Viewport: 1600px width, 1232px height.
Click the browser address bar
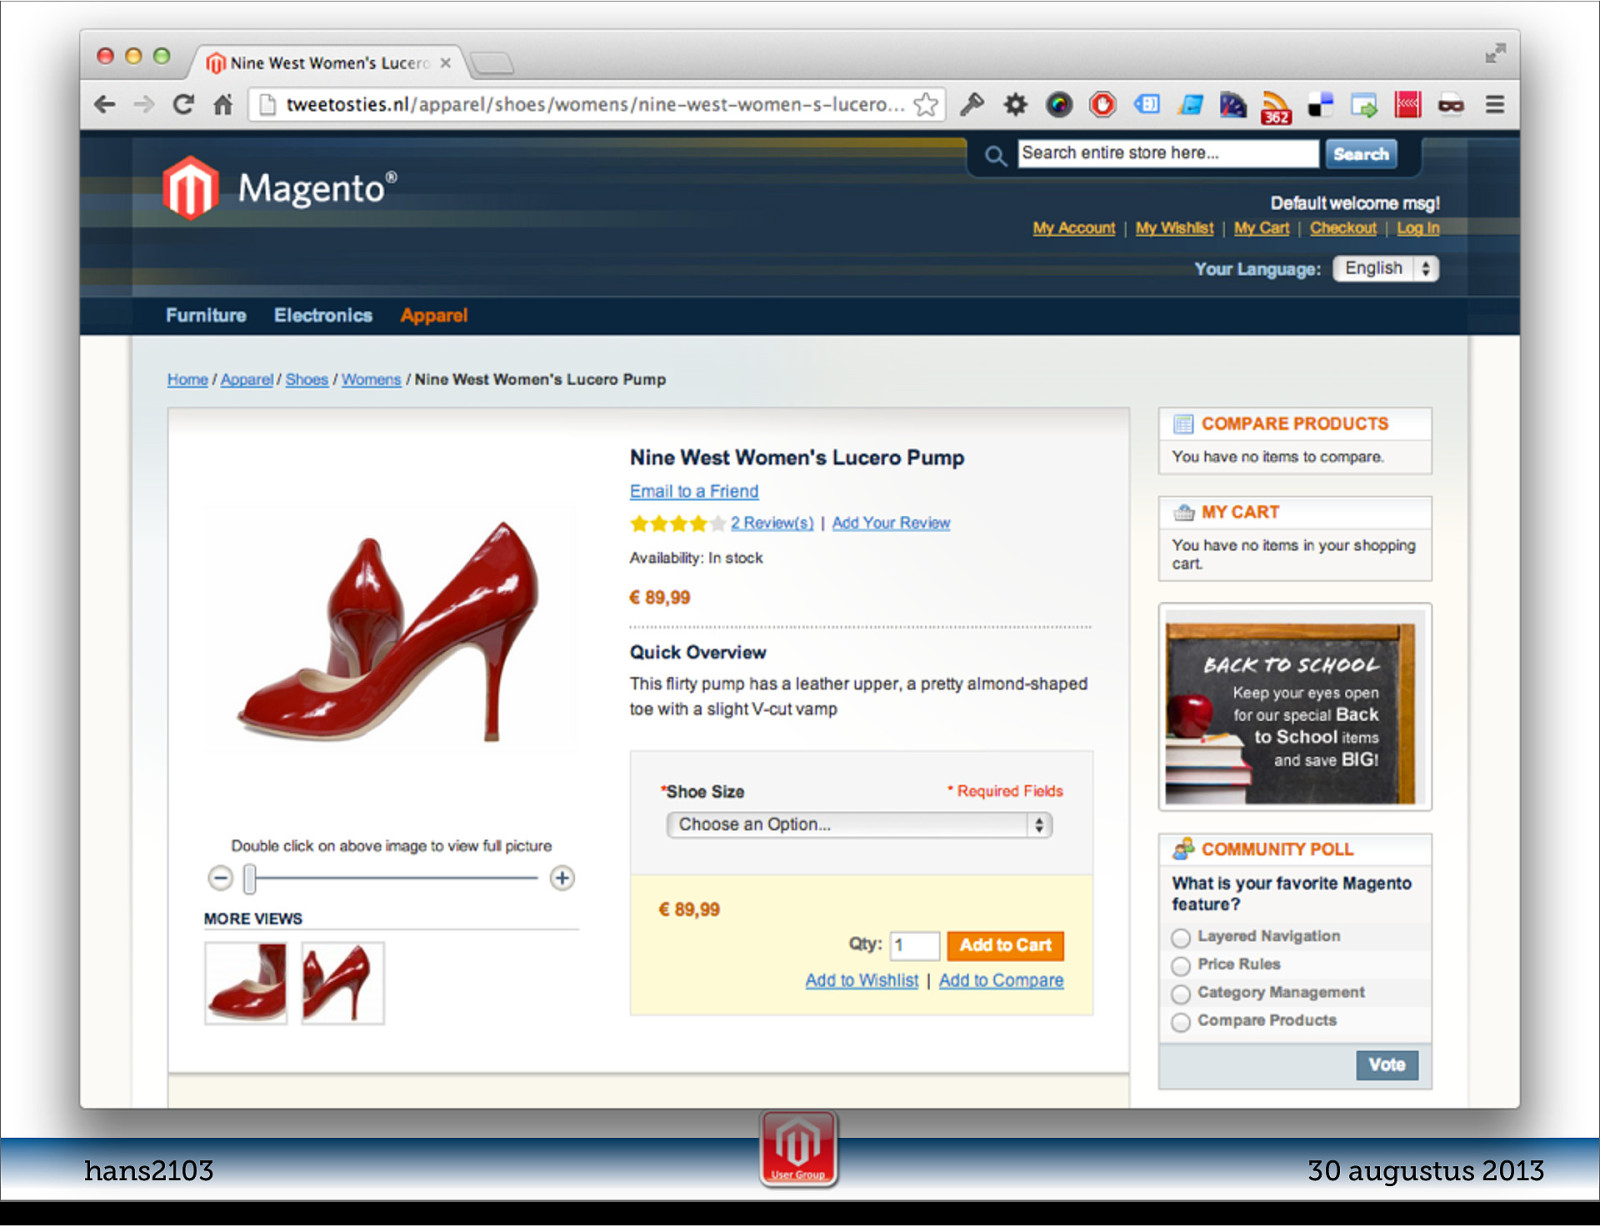point(596,104)
